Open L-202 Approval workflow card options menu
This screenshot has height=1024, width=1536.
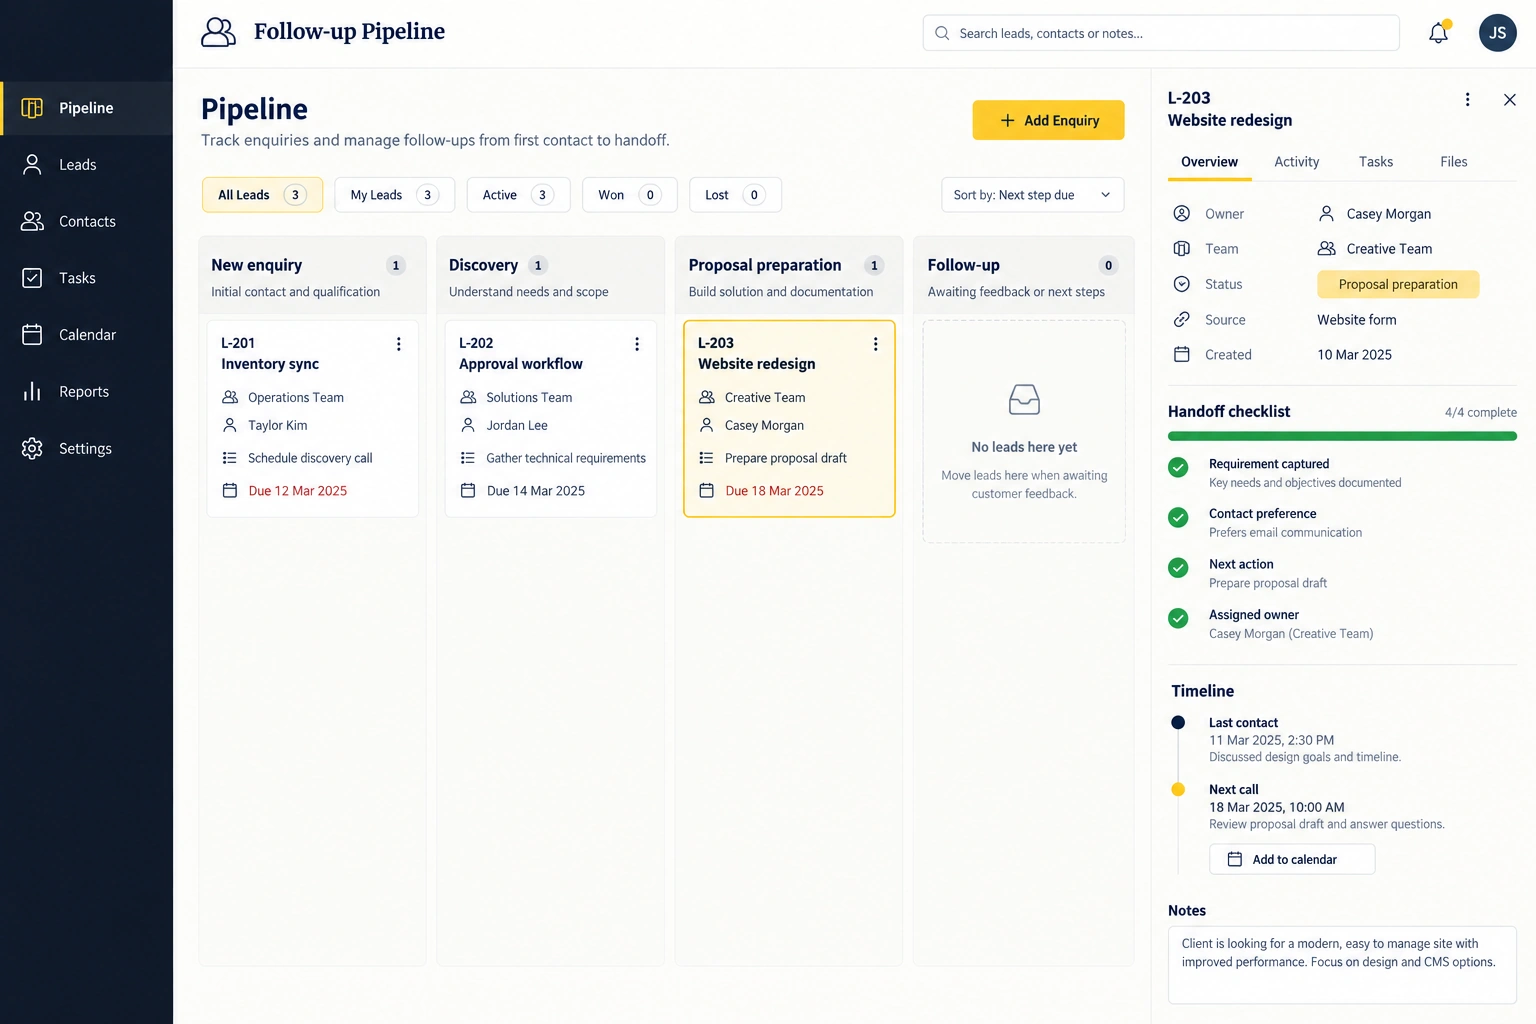point(636,344)
